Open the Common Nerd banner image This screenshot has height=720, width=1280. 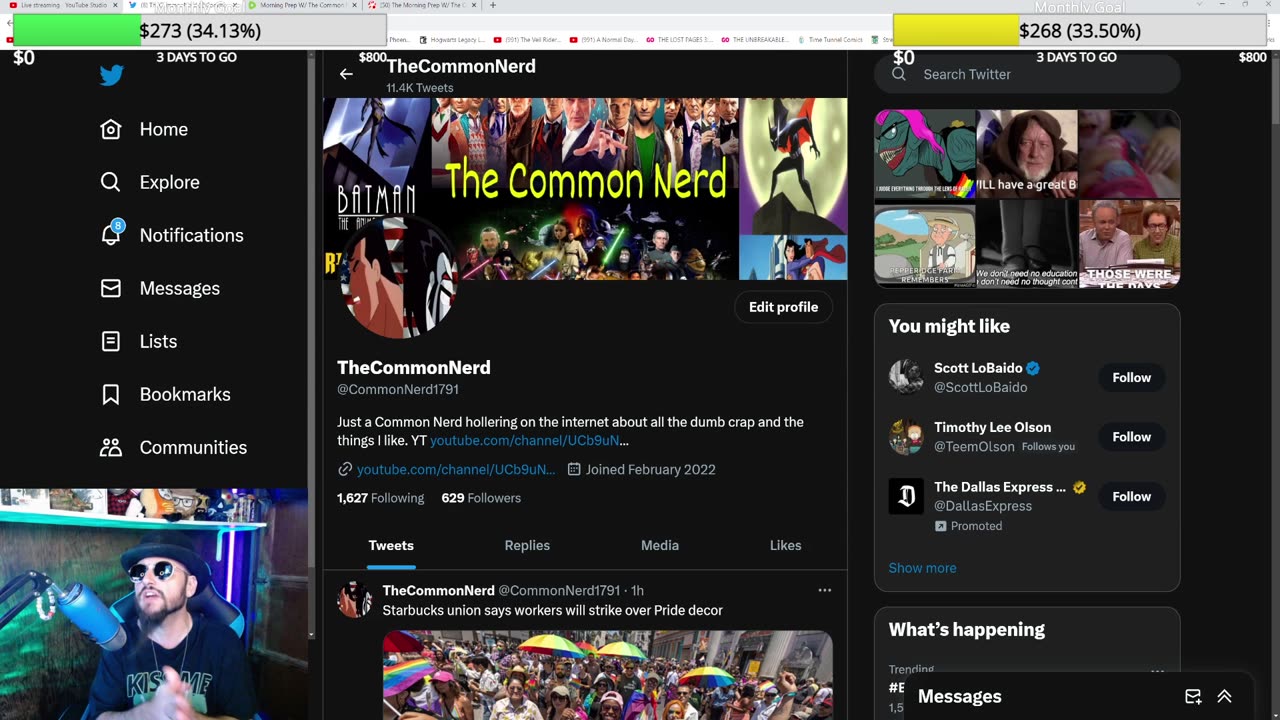tap(585, 188)
